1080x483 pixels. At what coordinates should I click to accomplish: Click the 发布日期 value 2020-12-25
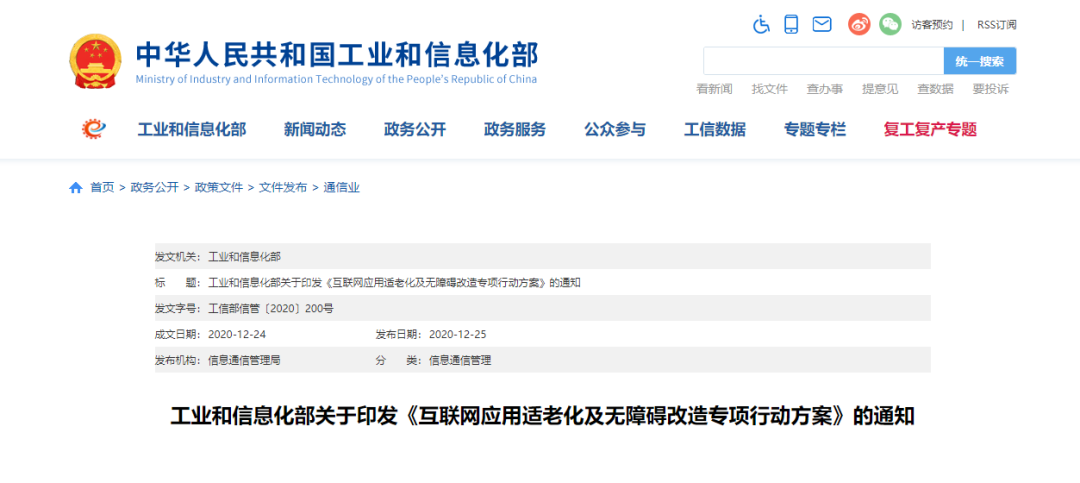[x=458, y=334]
